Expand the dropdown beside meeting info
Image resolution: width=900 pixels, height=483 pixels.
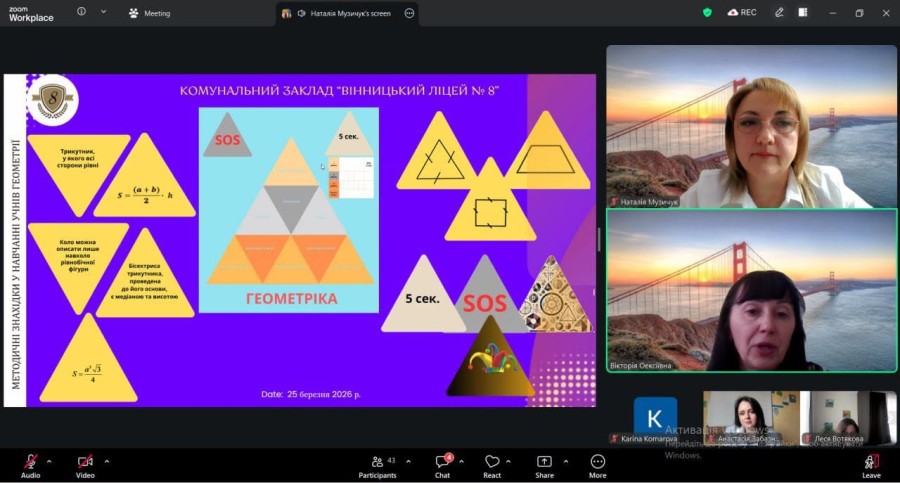point(103,11)
